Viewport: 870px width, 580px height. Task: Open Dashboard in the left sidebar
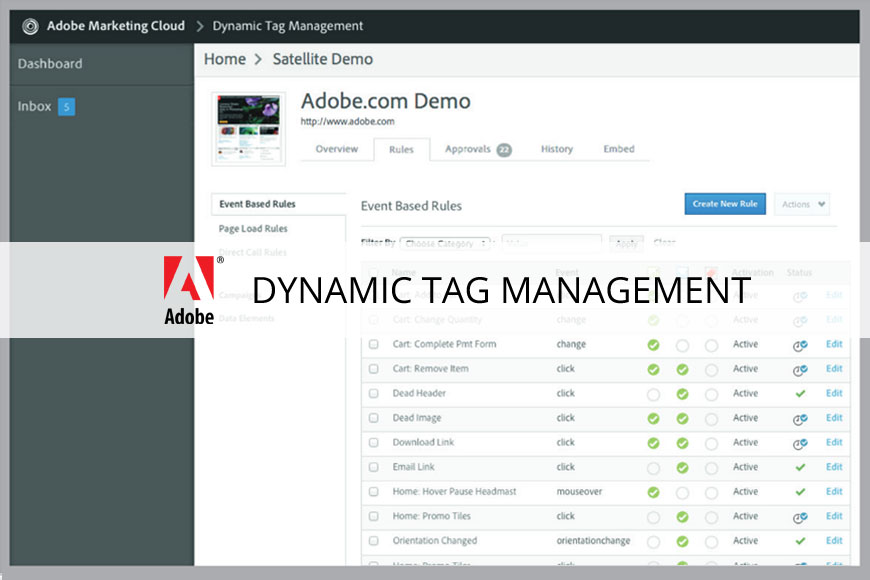coord(50,64)
